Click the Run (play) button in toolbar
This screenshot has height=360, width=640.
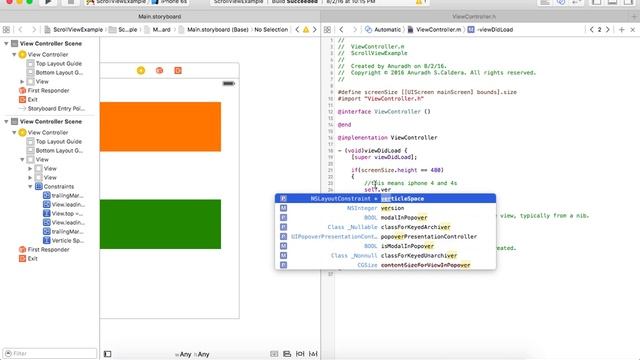pyautogui.click(x=48, y=2)
